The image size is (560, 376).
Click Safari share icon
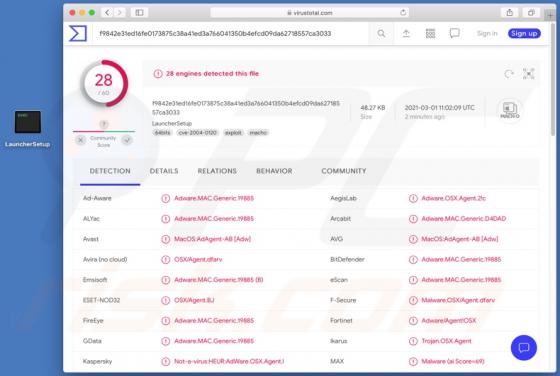click(x=510, y=12)
